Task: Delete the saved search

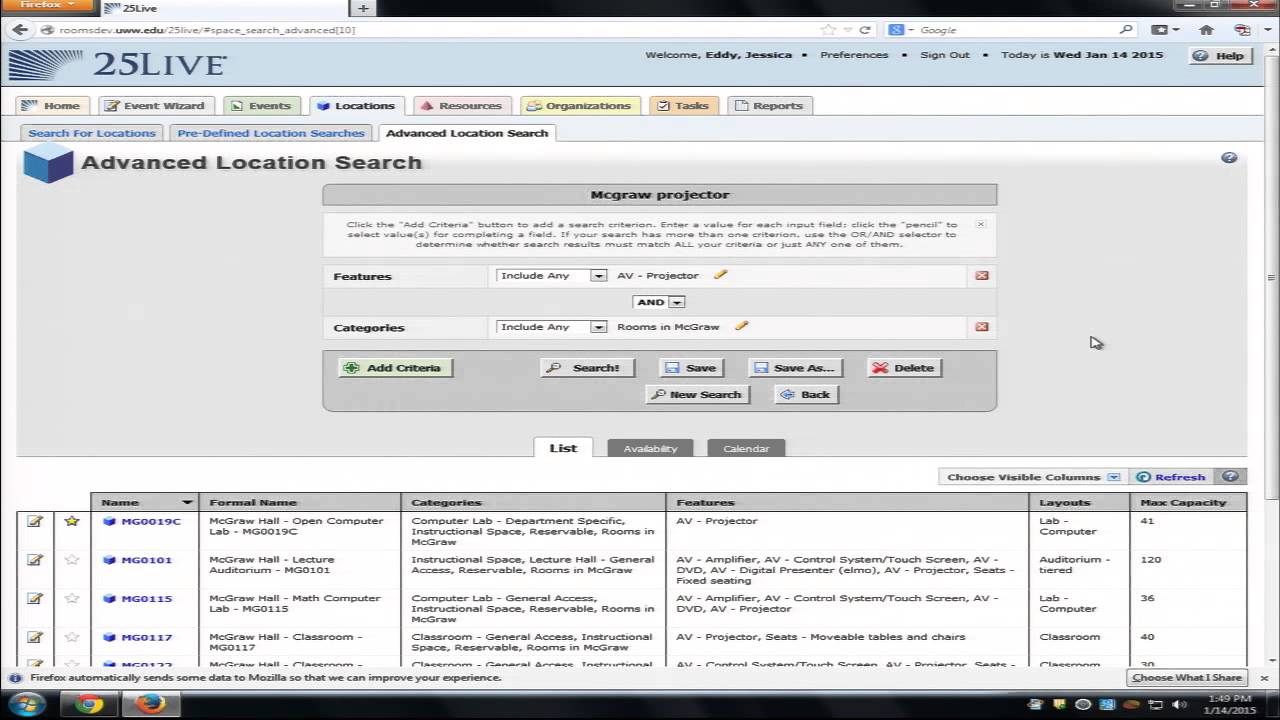Action: tap(904, 368)
